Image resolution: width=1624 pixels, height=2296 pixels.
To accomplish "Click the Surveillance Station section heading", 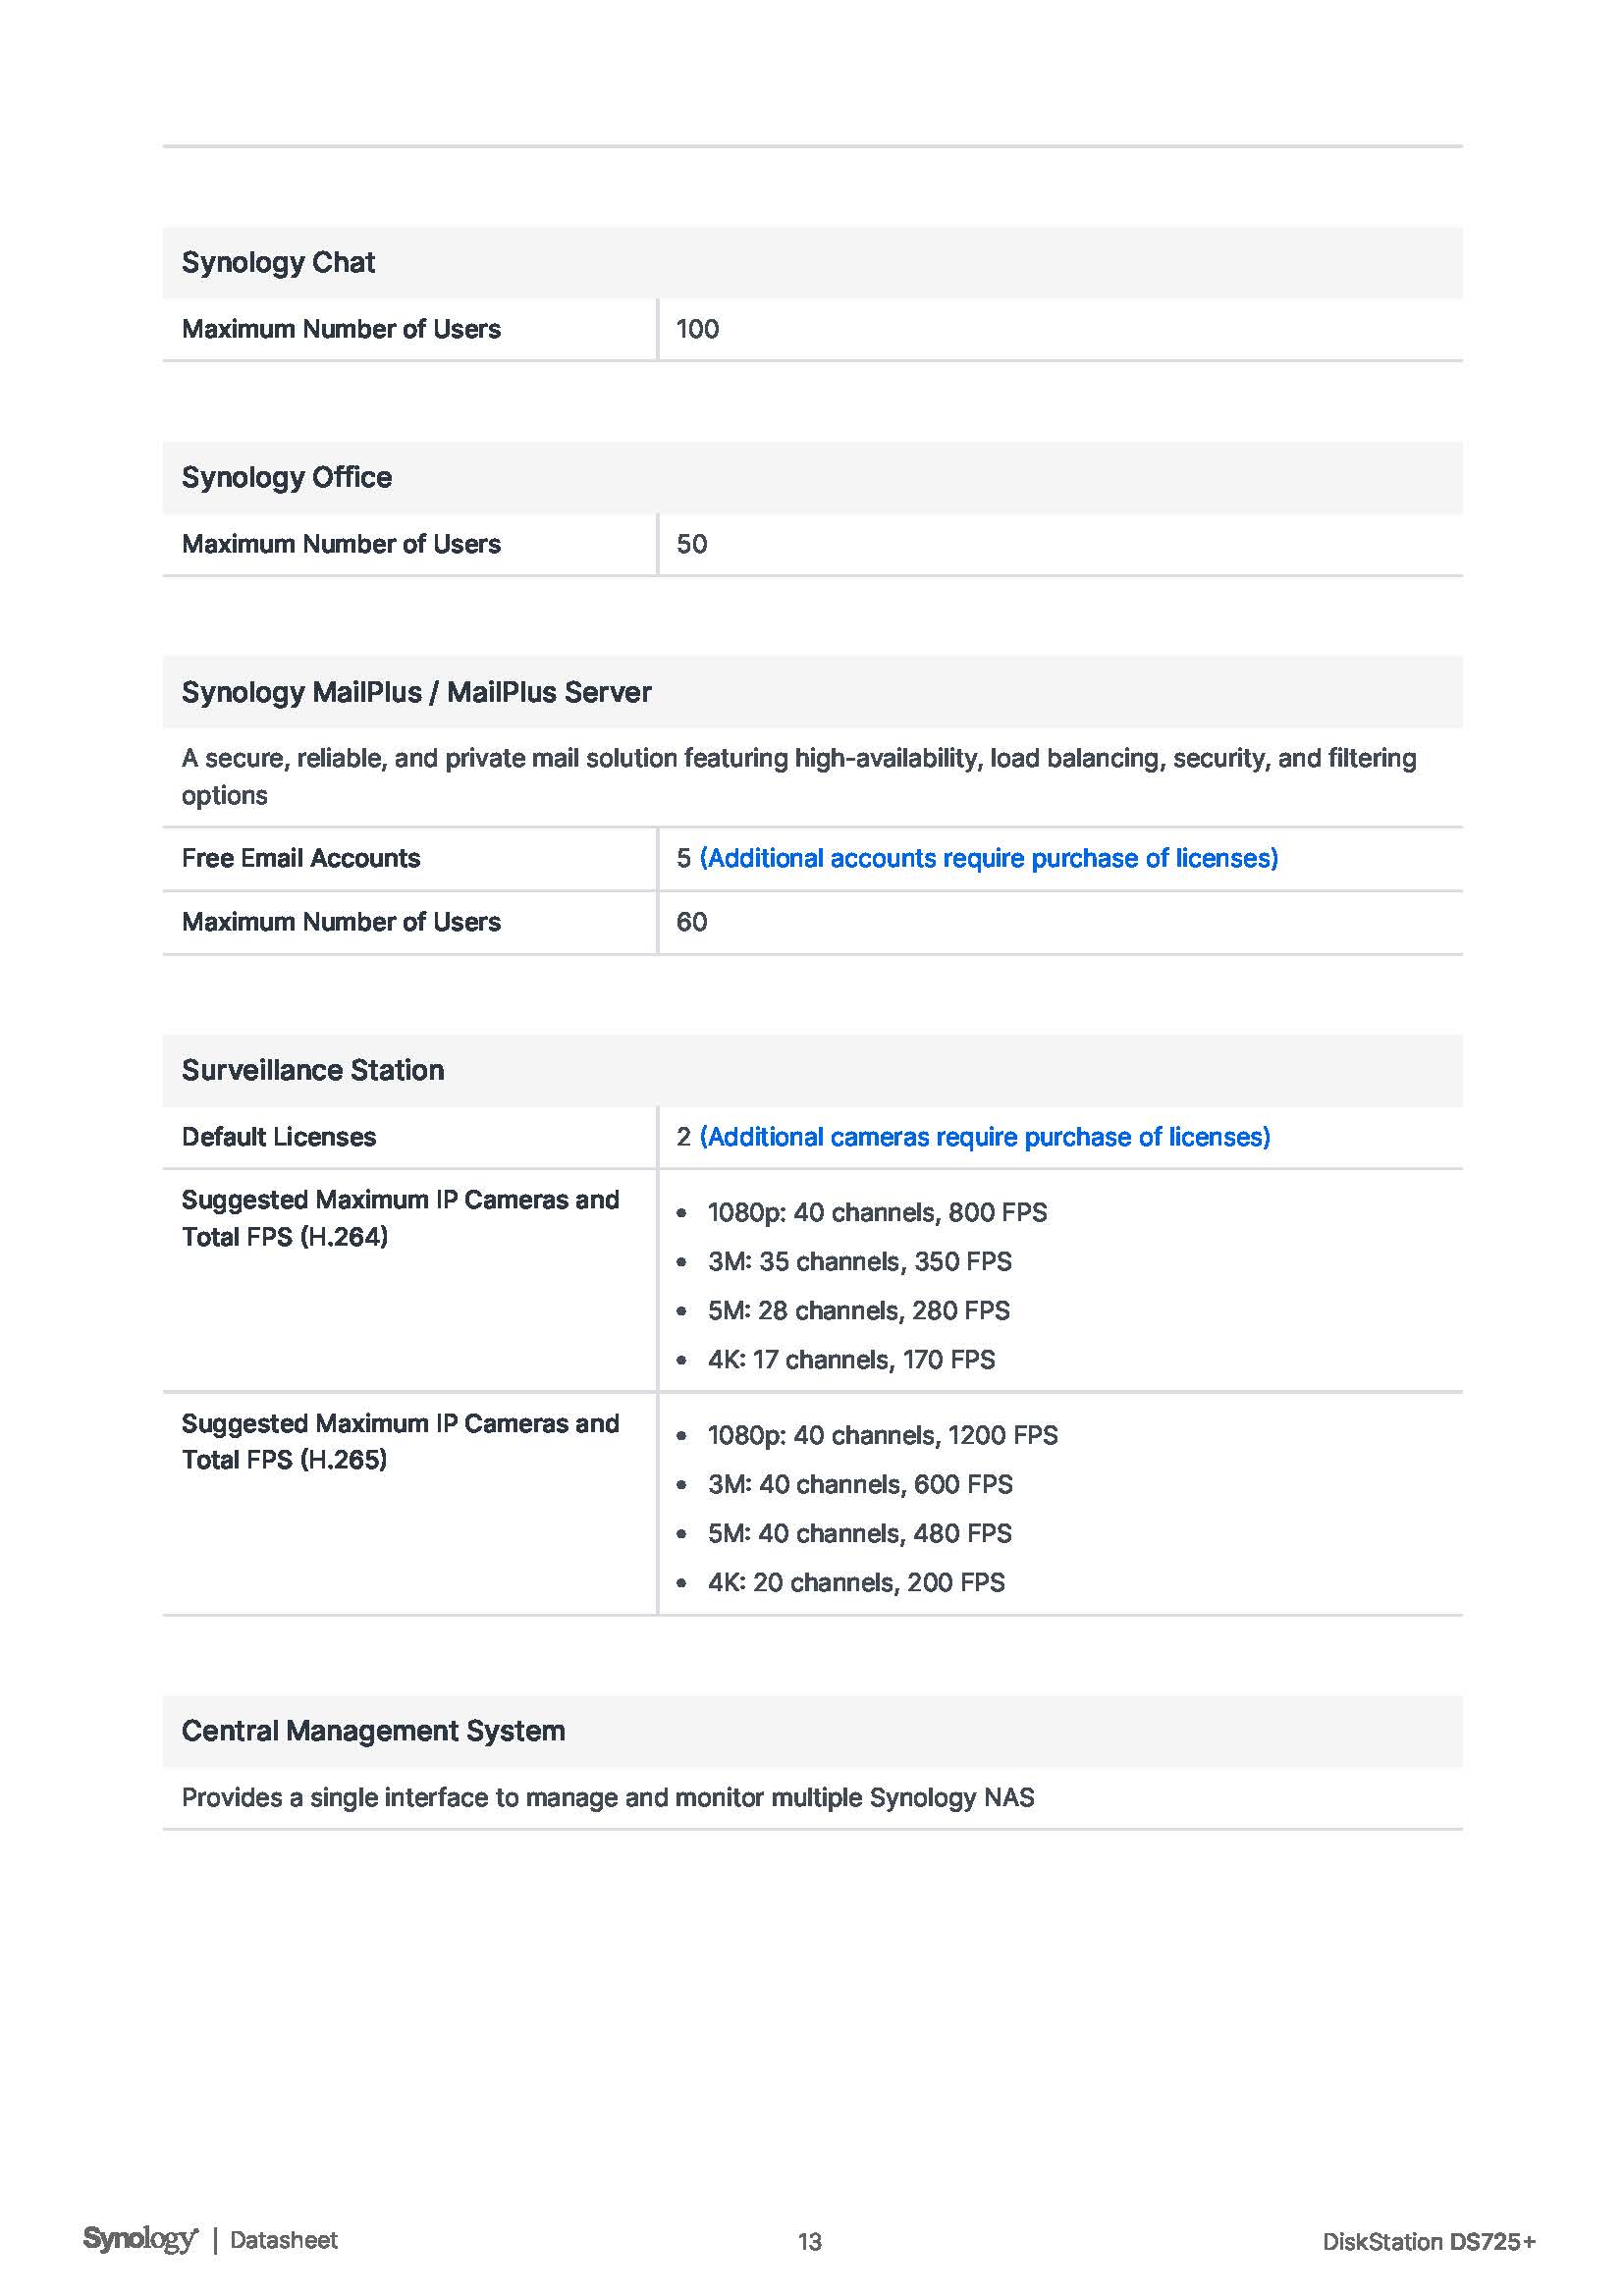I will pyautogui.click(x=312, y=1070).
